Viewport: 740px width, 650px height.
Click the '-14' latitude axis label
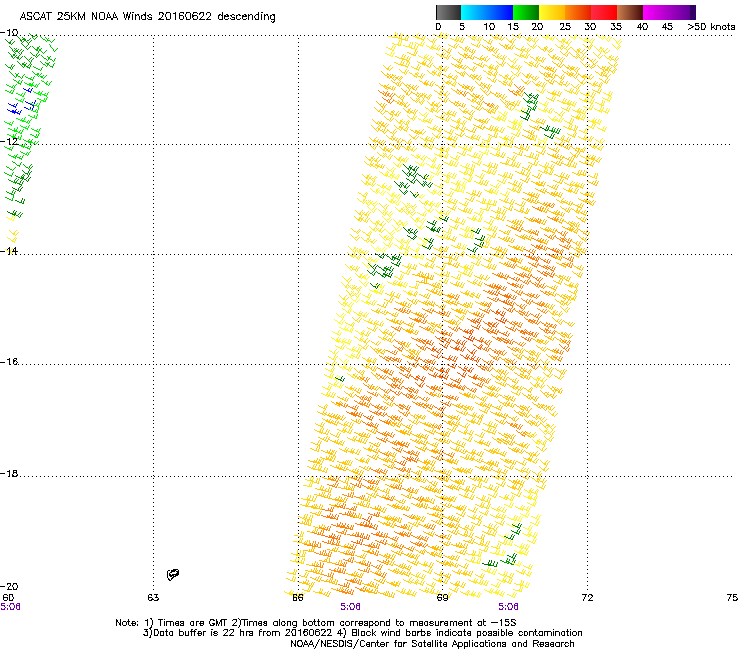[9, 251]
